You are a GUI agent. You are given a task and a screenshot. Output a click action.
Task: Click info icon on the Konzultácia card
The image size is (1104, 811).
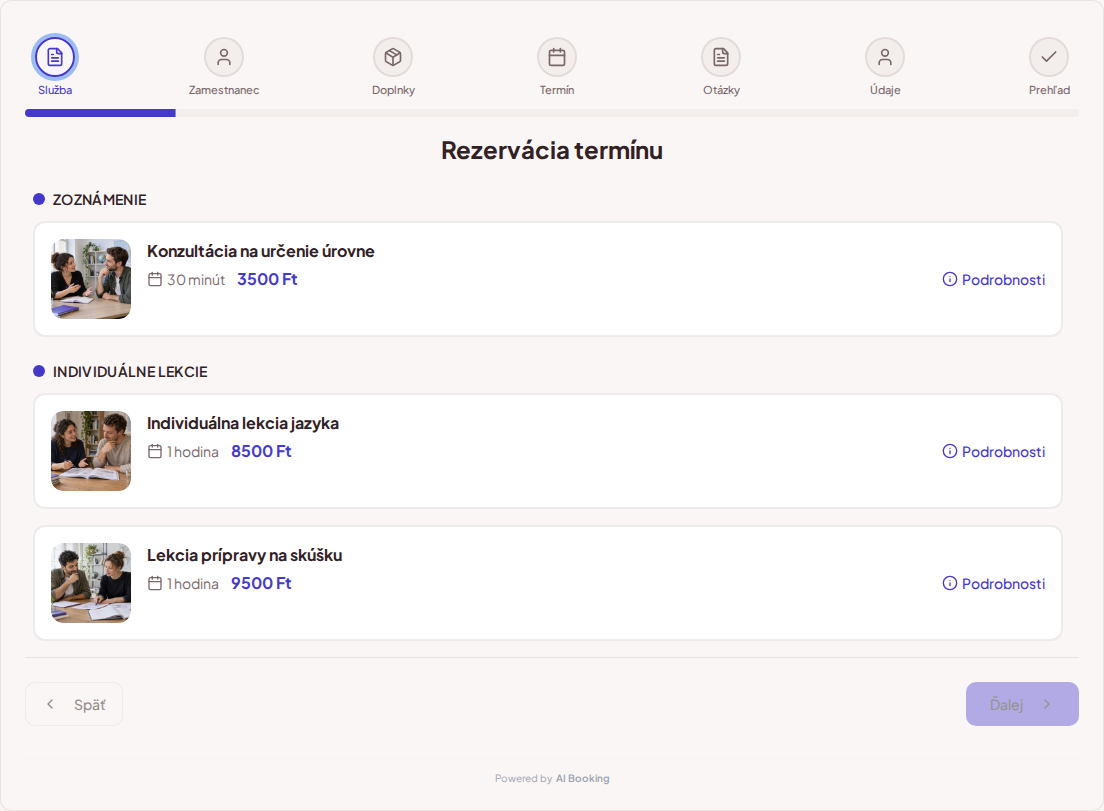[x=950, y=279]
